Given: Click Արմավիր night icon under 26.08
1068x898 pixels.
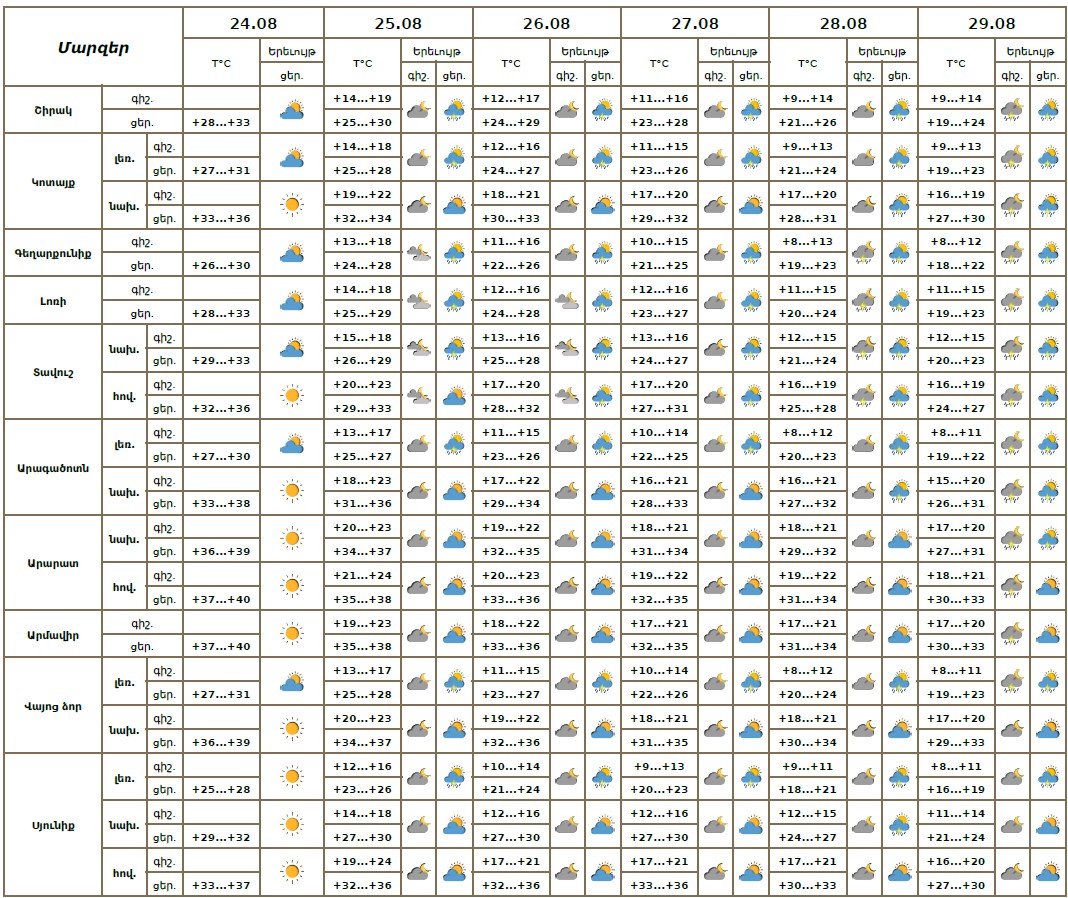Looking at the screenshot, I should 567,634.
